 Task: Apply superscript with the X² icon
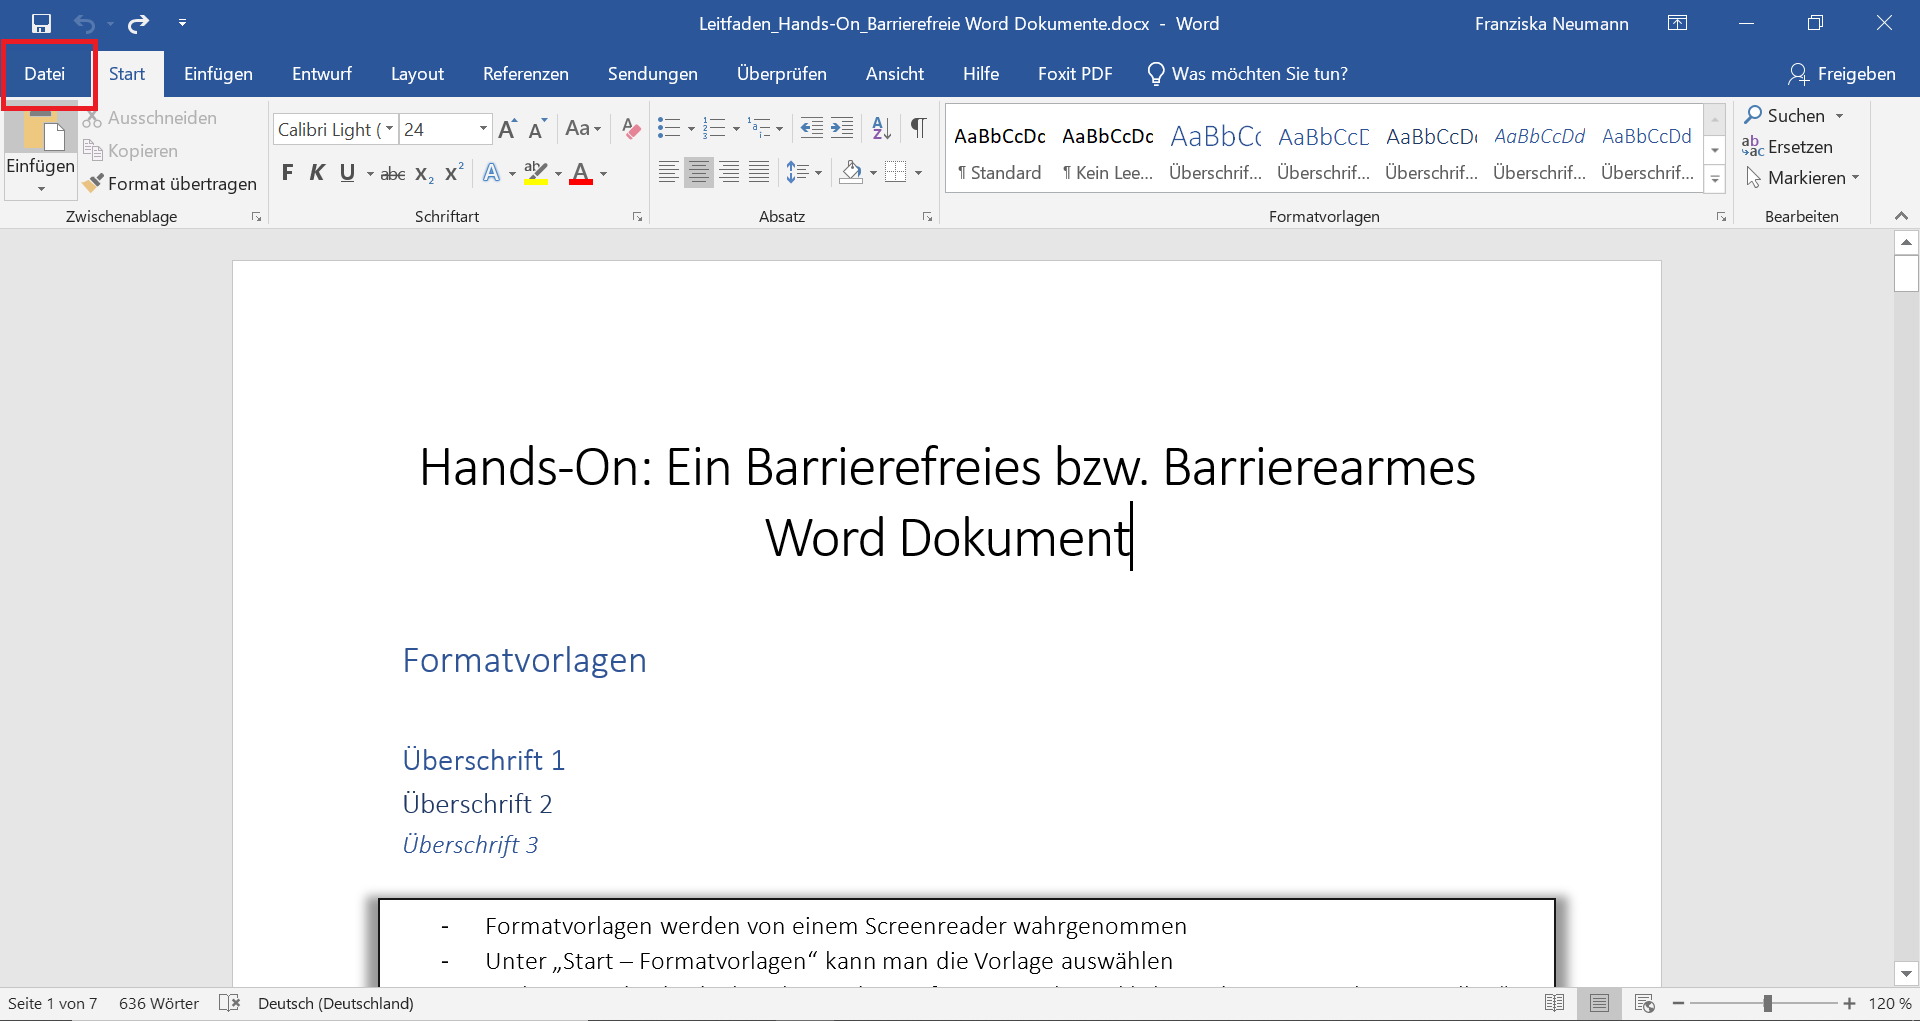[x=453, y=173]
